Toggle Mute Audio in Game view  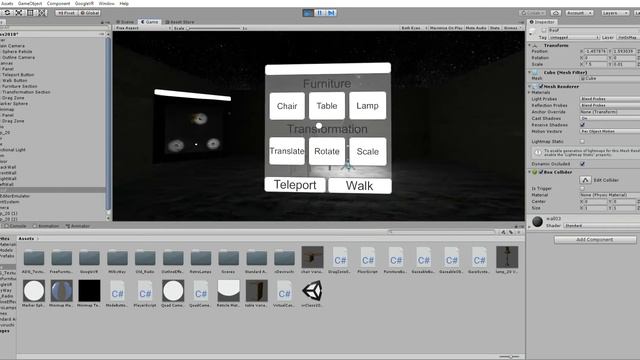(x=476, y=28)
